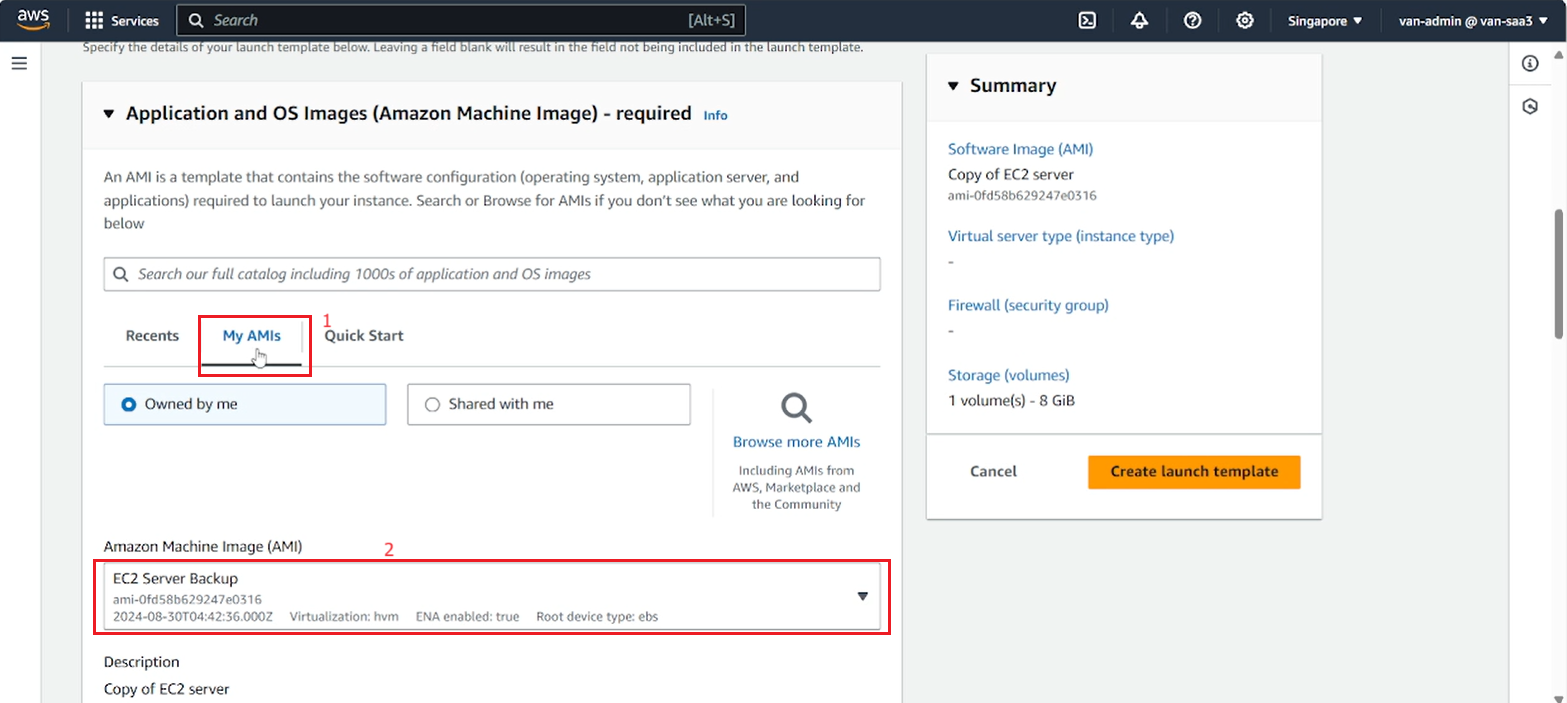Click the Copy of EC2 server description text
Image resolution: width=1567 pixels, height=703 pixels.
pyautogui.click(x=166, y=689)
